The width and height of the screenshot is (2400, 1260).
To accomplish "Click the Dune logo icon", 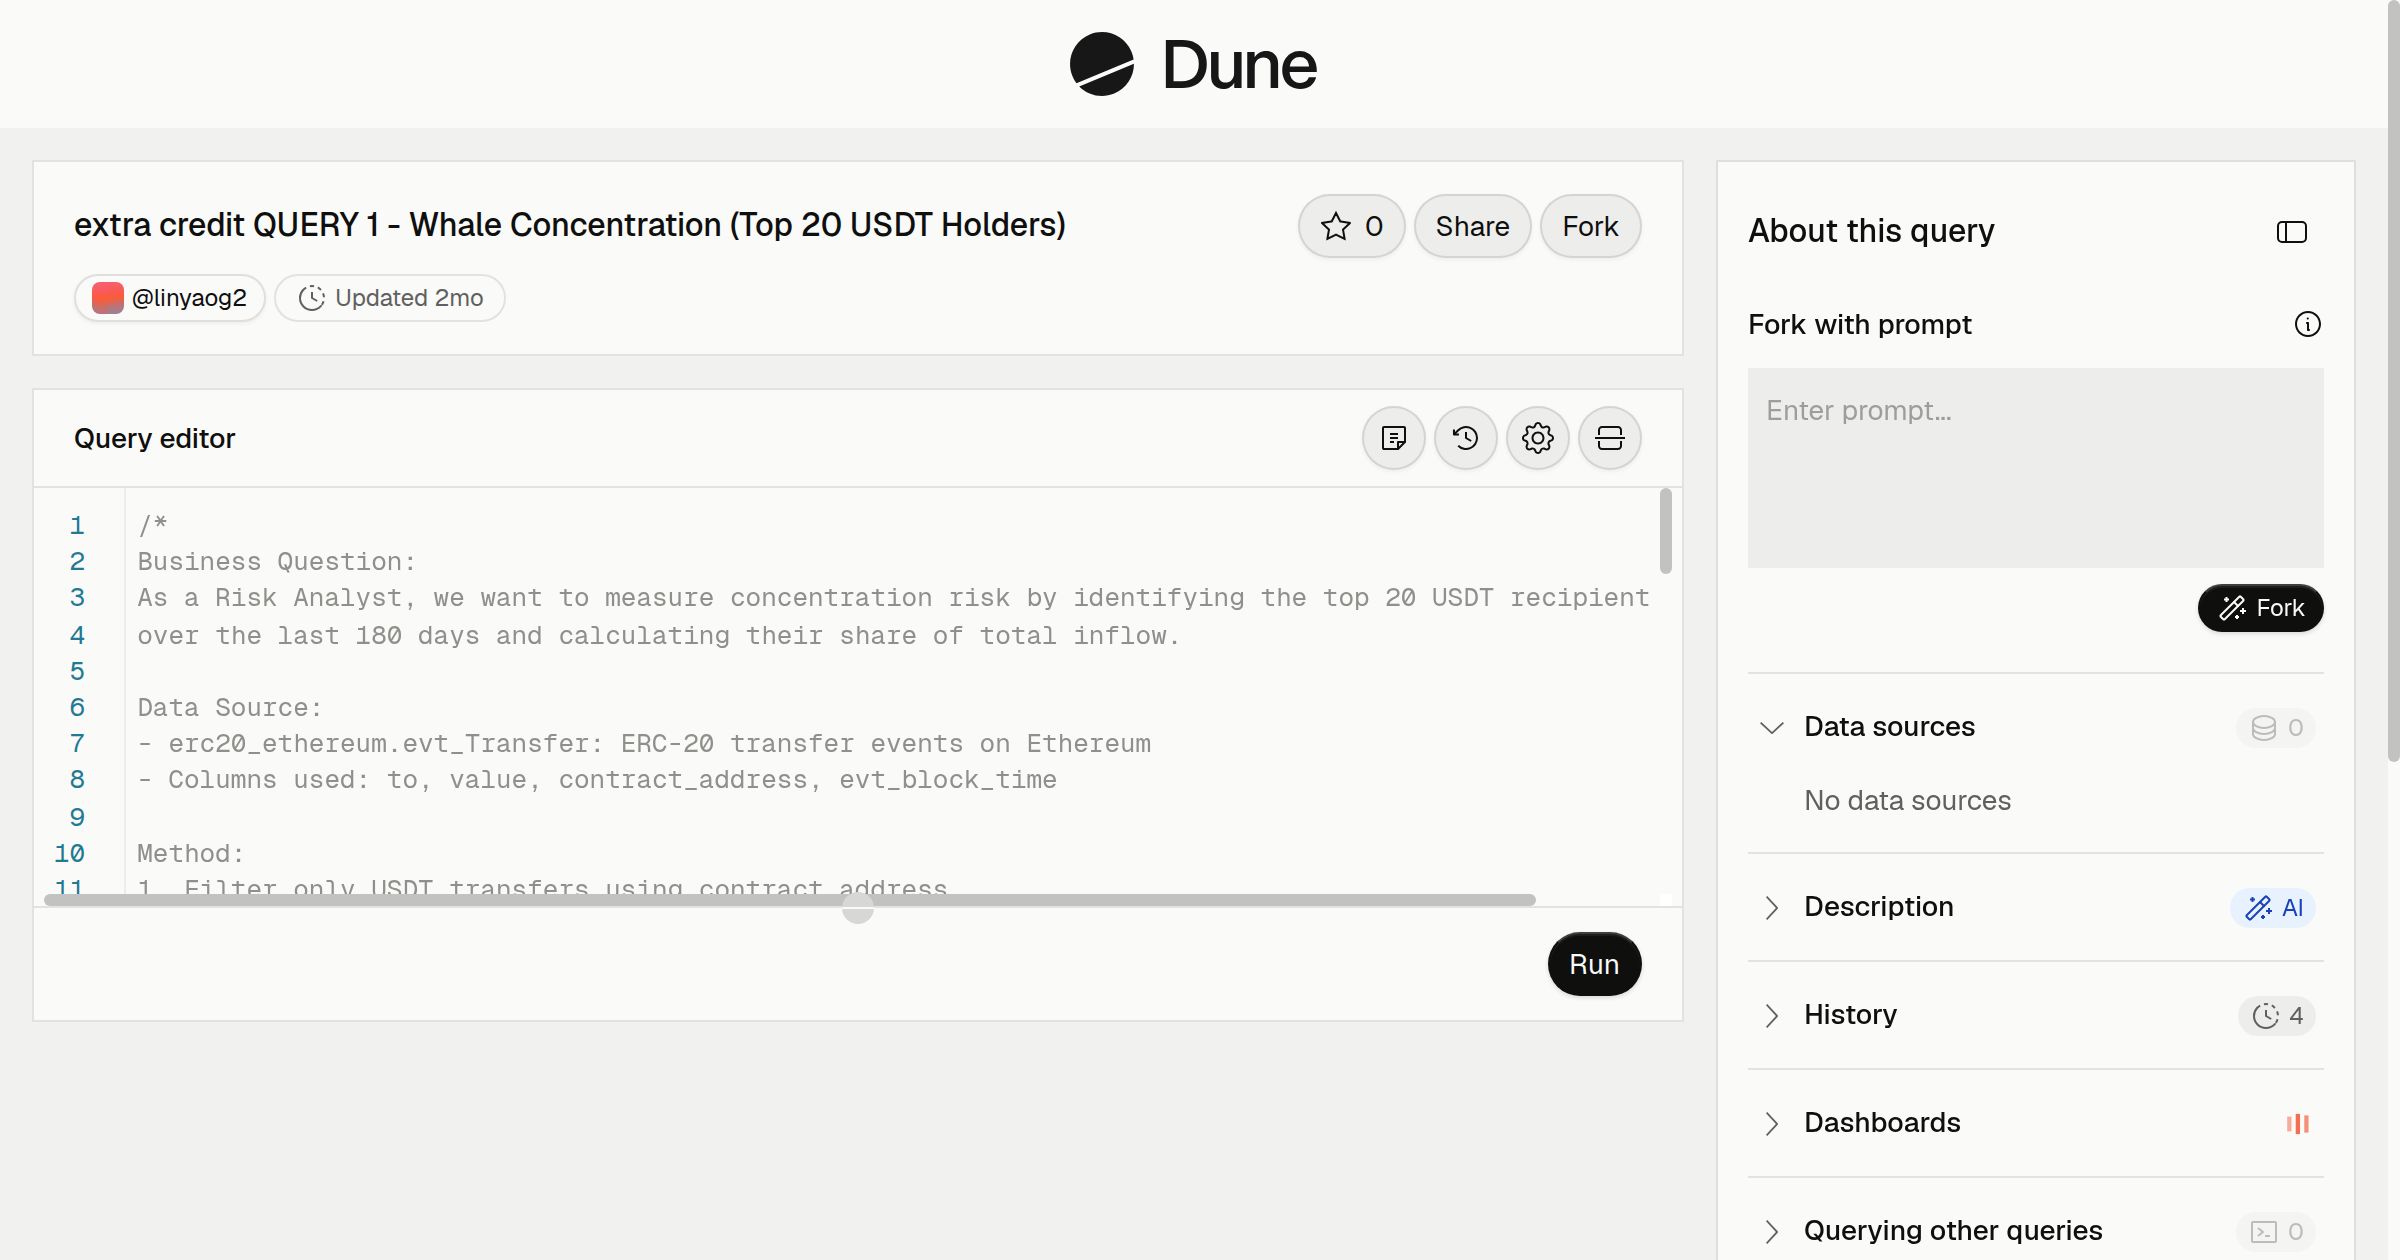I will pyautogui.click(x=1101, y=64).
